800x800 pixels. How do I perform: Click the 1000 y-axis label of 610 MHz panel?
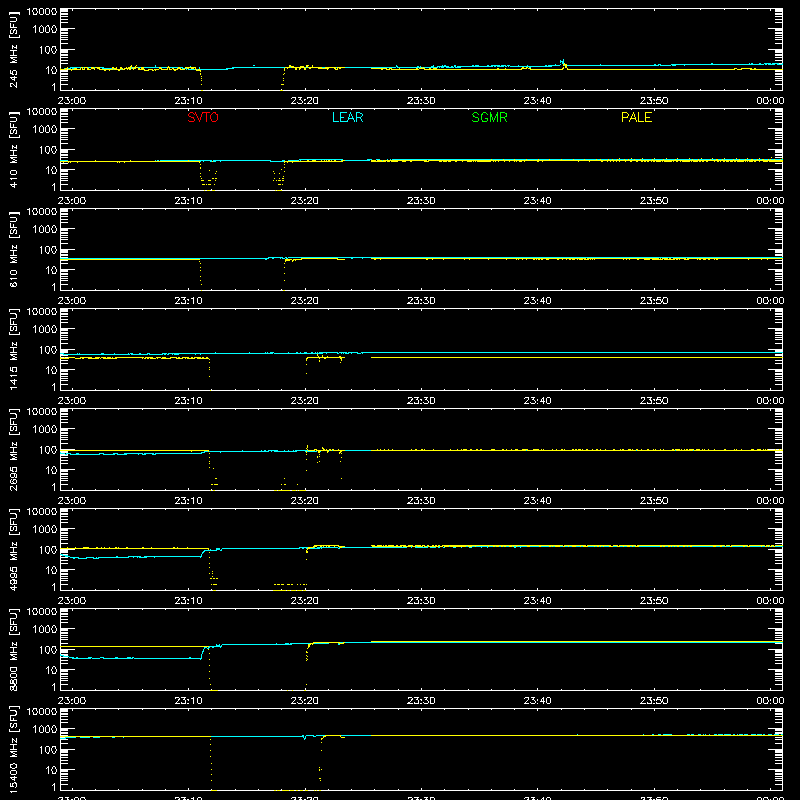click(x=45, y=230)
